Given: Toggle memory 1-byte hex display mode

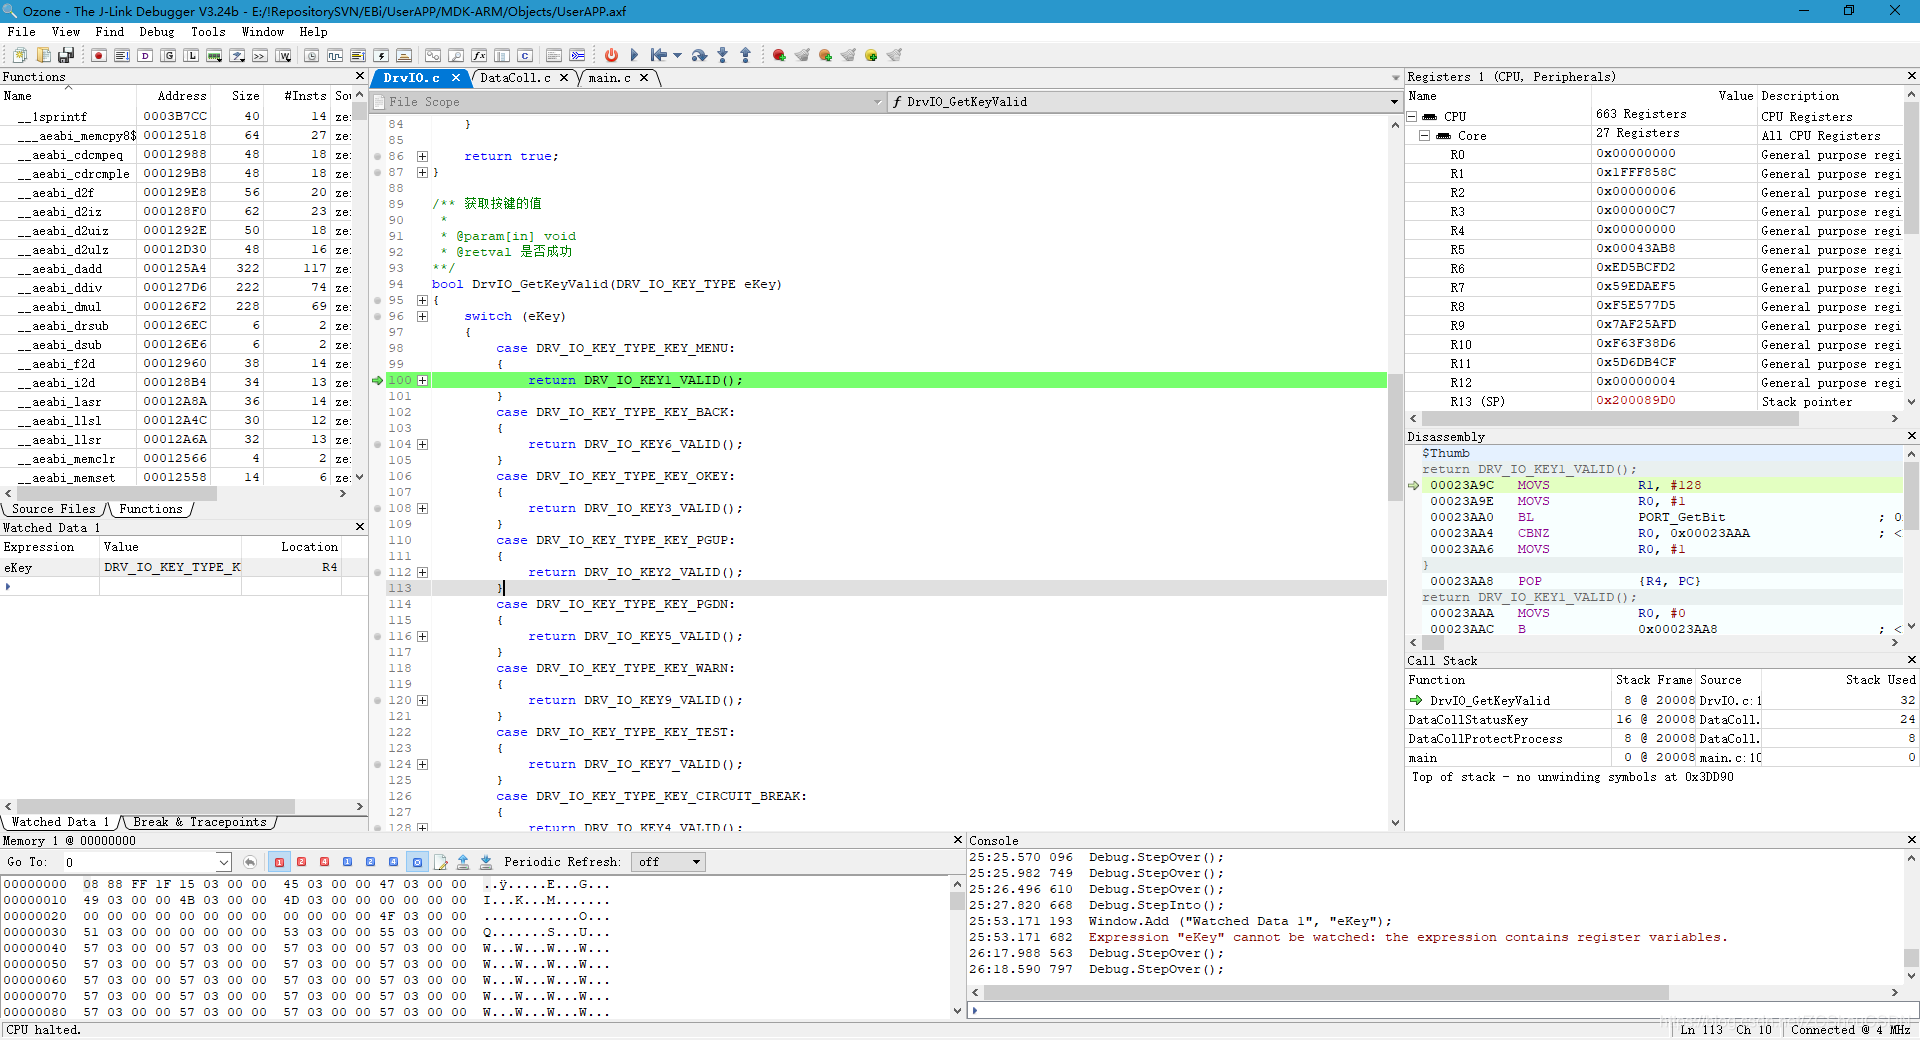Looking at the screenshot, I should tap(279, 862).
